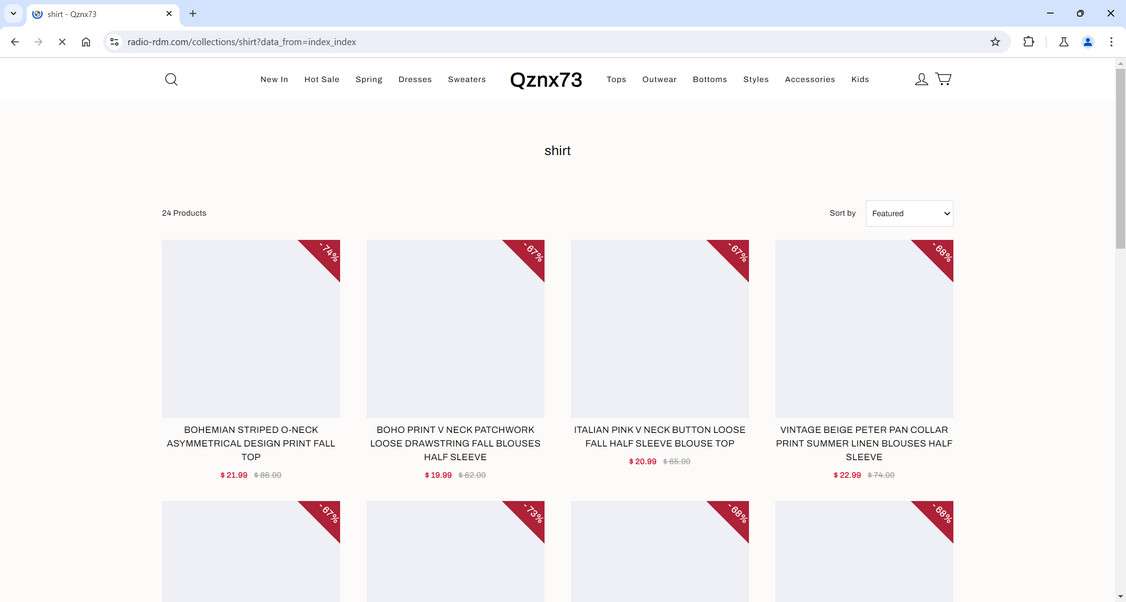The image size is (1126, 602).
Task: Select the 'shirt - Qznx73' browser tab
Action: click(x=101, y=14)
